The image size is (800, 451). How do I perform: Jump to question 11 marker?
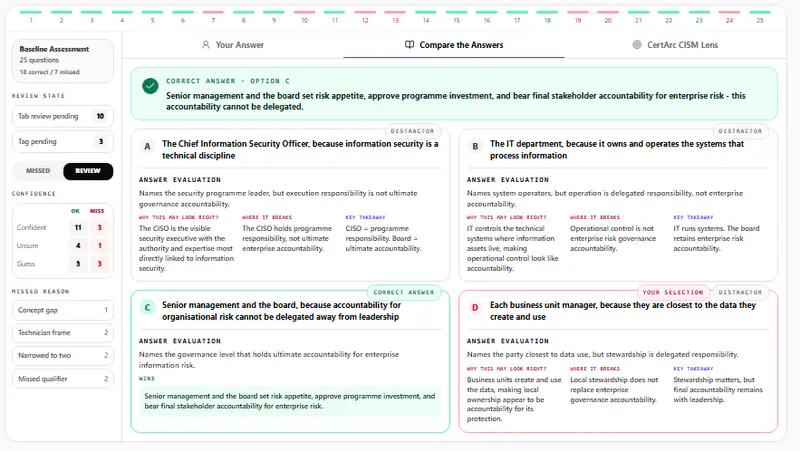[x=335, y=16]
